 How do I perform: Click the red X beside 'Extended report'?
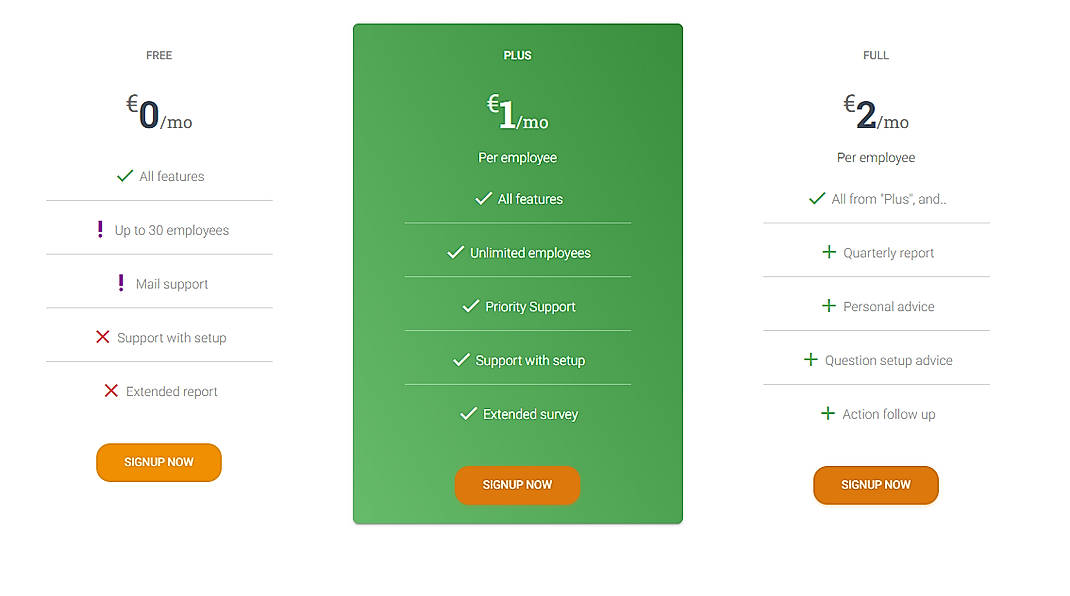(x=110, y=391)
